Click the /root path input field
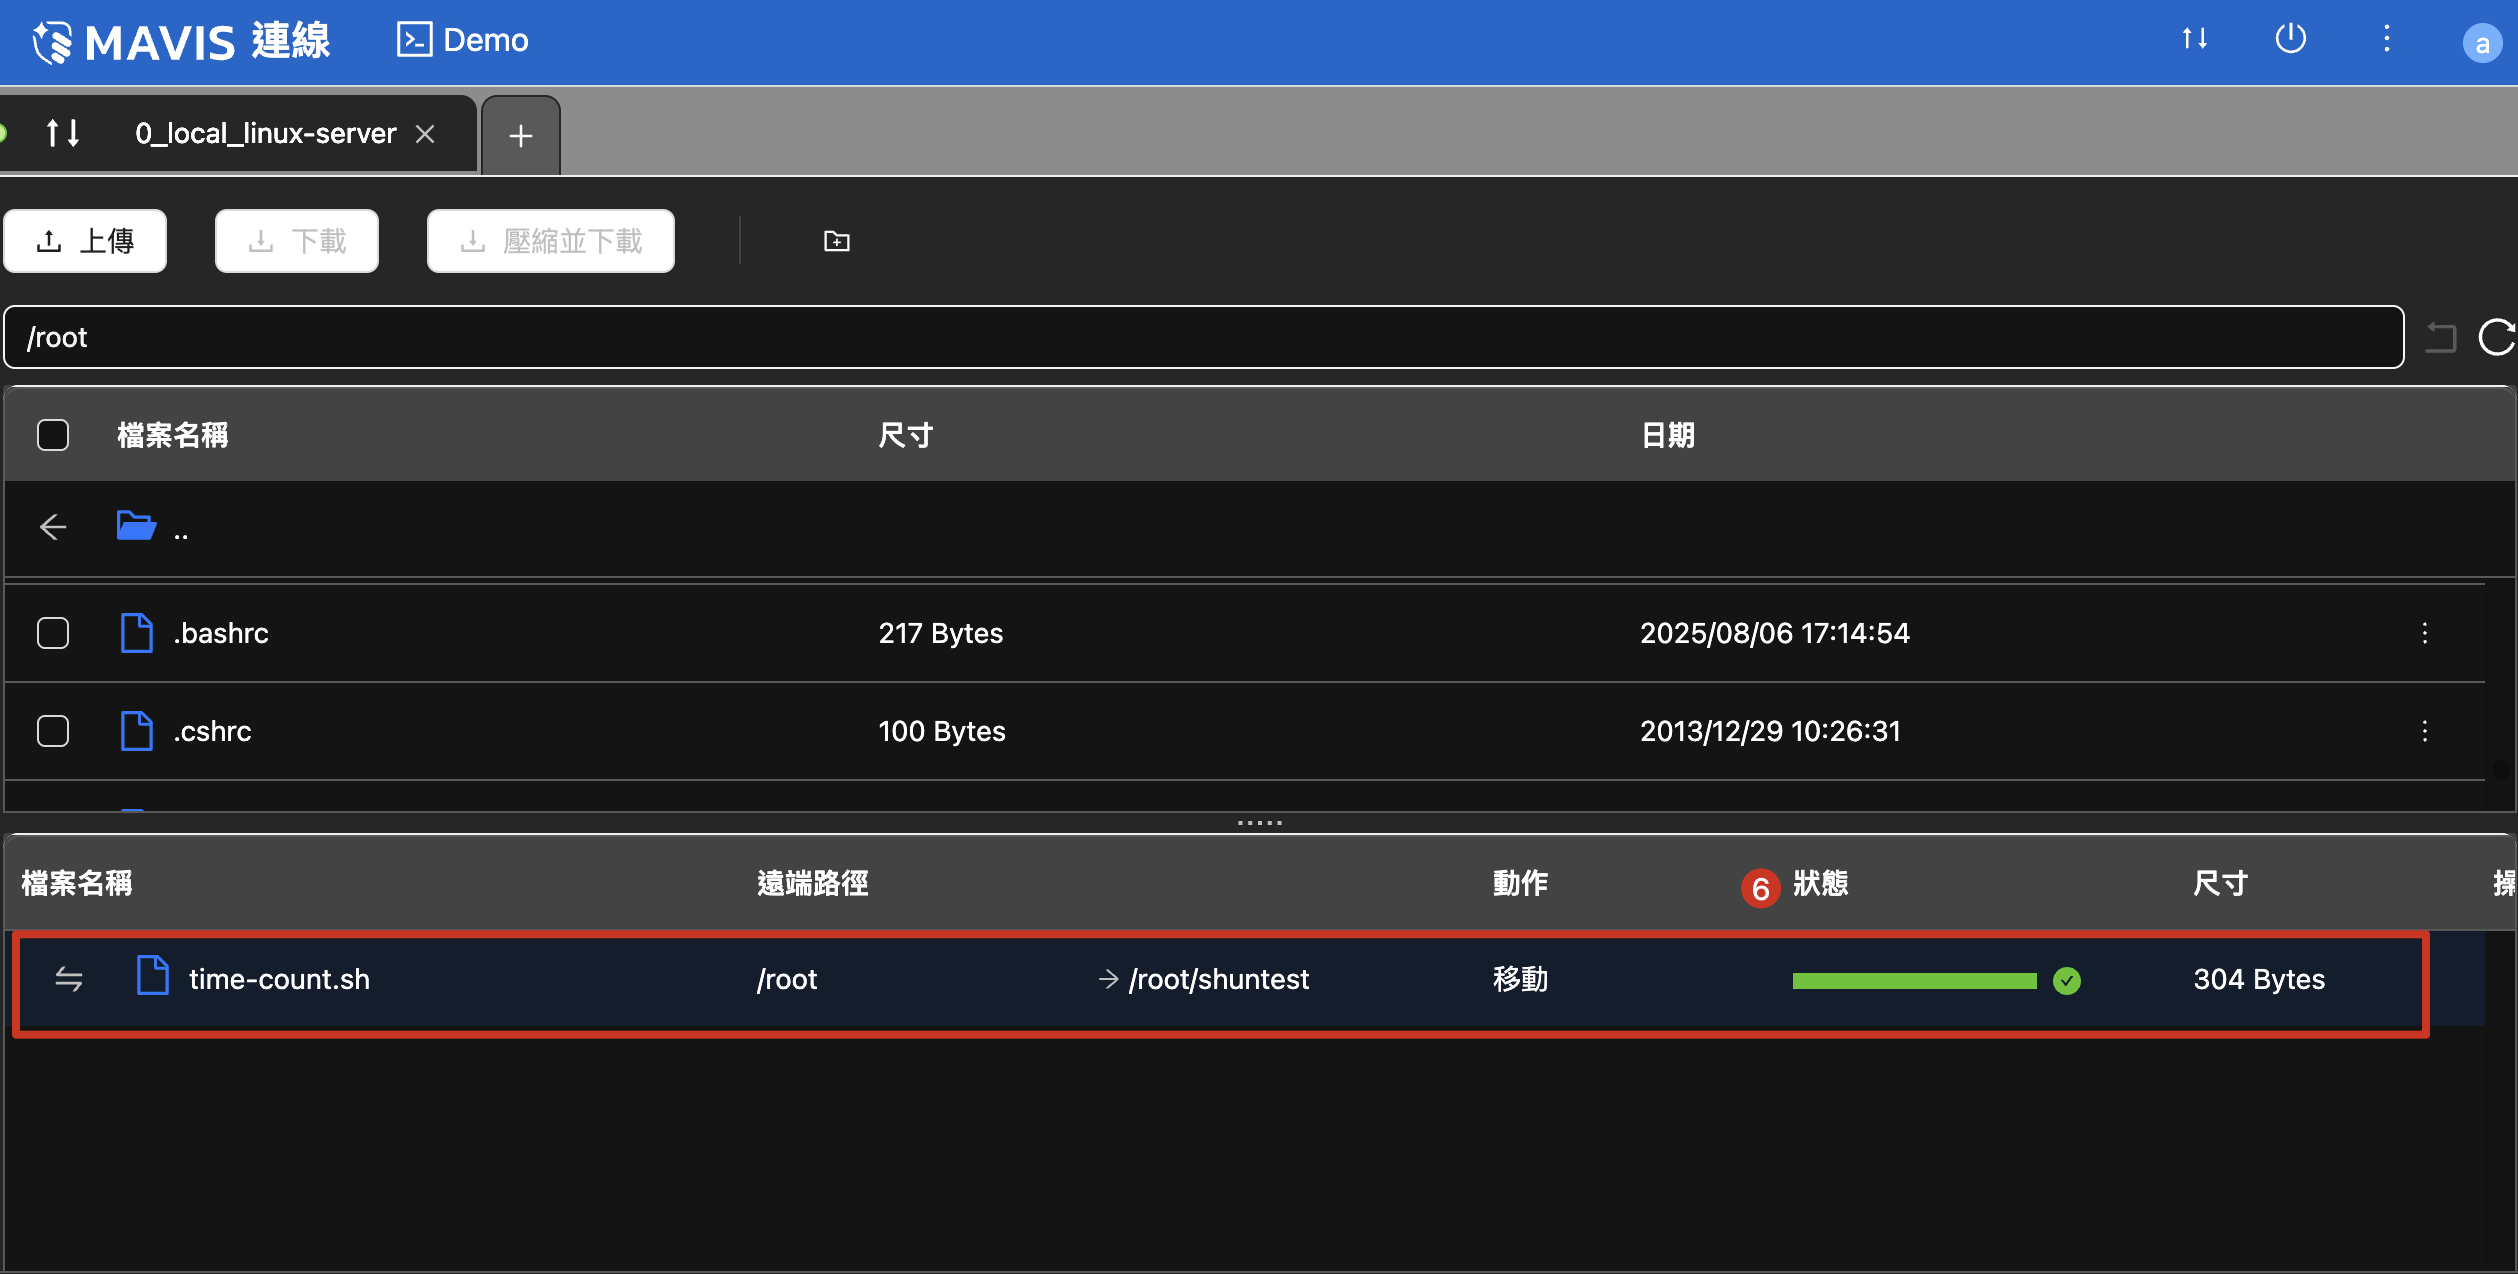The height and width of the screenshot is (1274, 2518). coord(1200,337)
